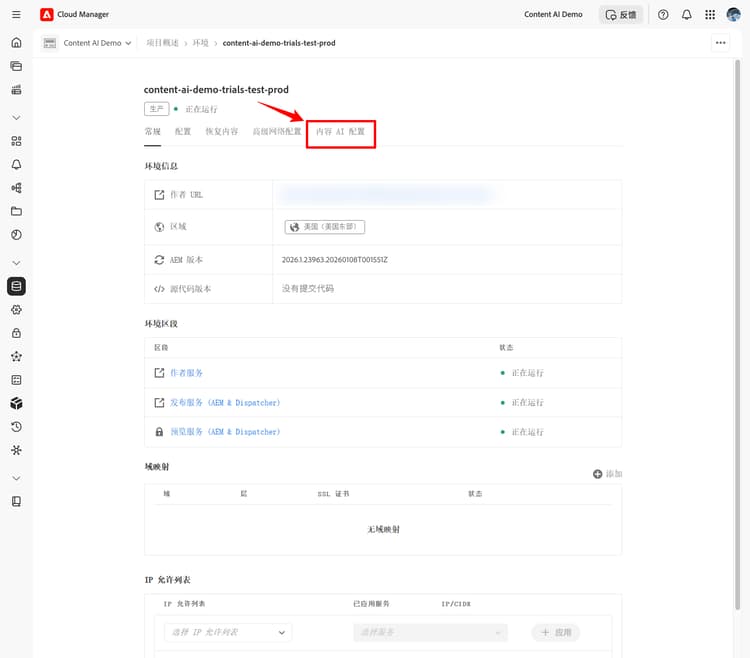The image size is (750, 658).
Task: Open the history clock icon in sidebar
Action: 16,427
